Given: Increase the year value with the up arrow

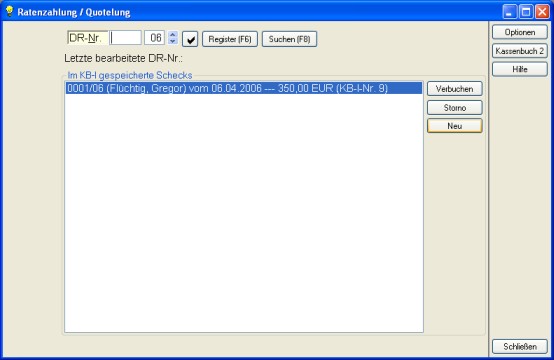Looking at the screenshot, I should point(173,35).
